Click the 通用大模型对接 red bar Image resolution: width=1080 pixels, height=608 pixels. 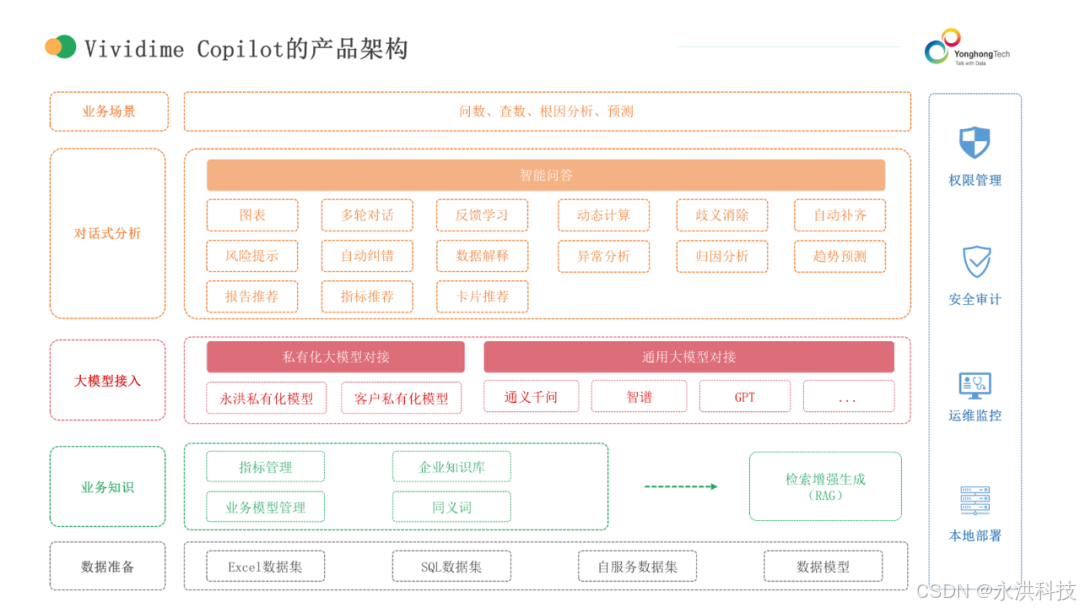689,357
